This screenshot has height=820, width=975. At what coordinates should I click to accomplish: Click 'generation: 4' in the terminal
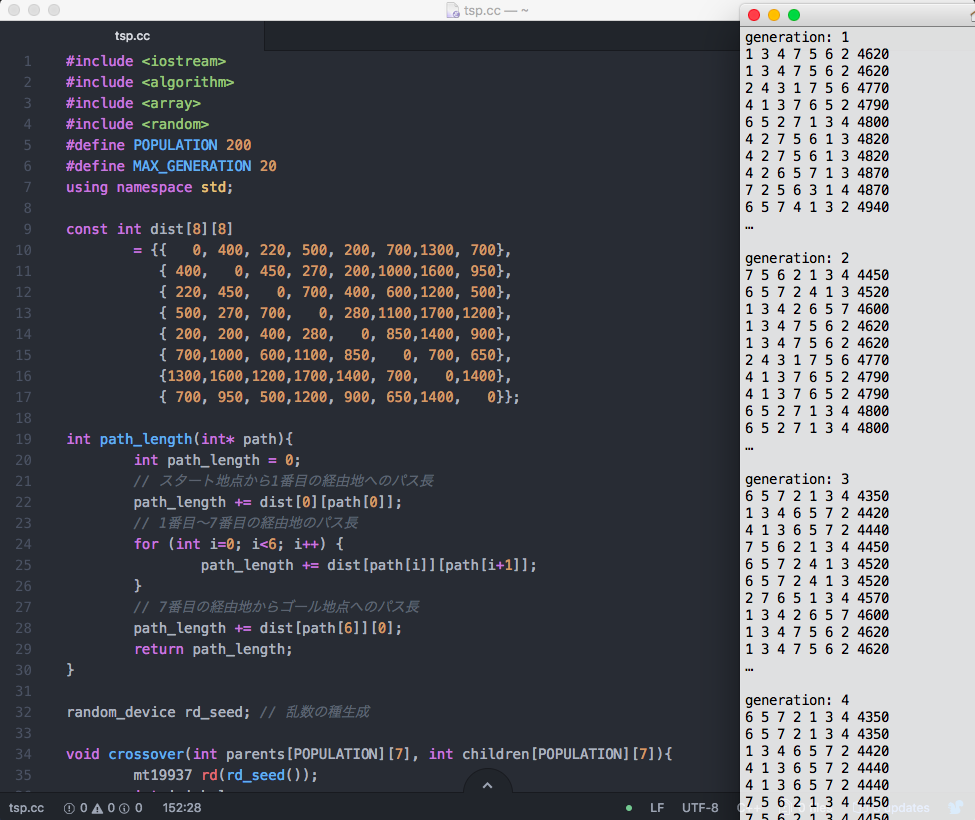[797, 700]
